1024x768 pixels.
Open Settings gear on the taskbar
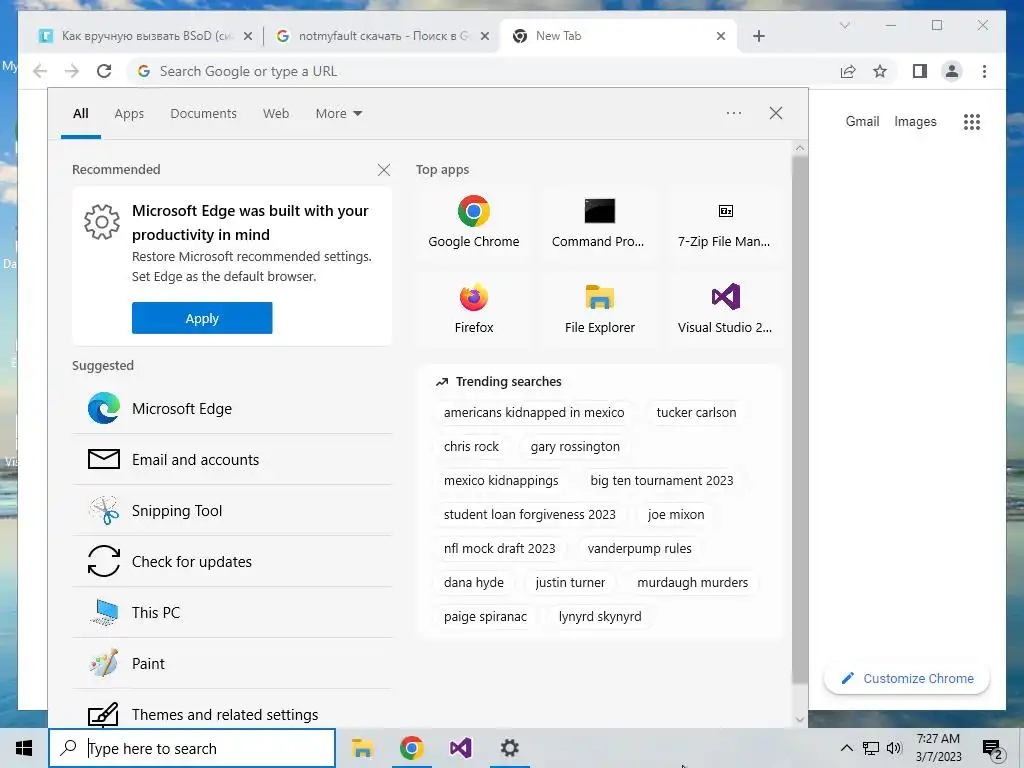[509, 748]
